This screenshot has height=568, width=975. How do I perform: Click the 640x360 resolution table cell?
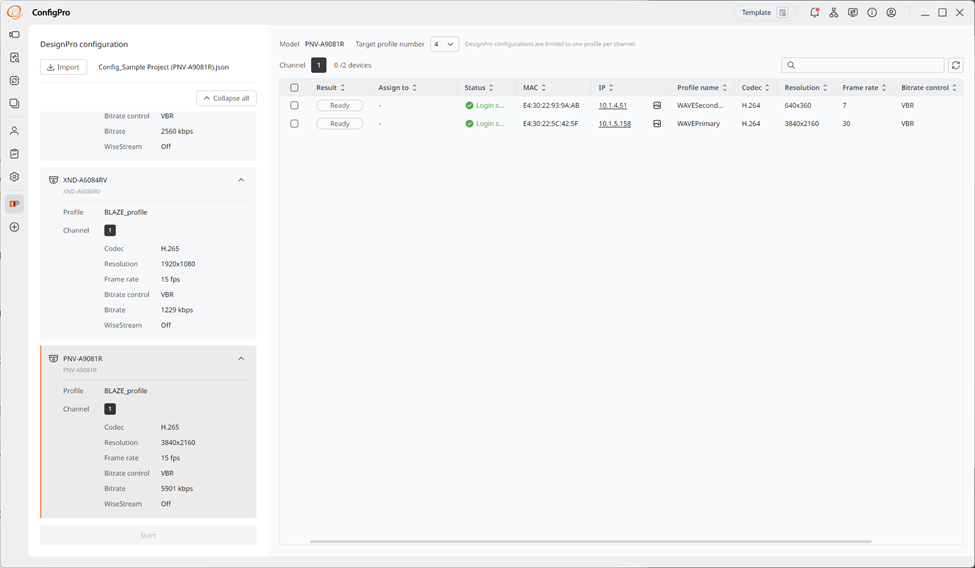(x=798, y=106)
